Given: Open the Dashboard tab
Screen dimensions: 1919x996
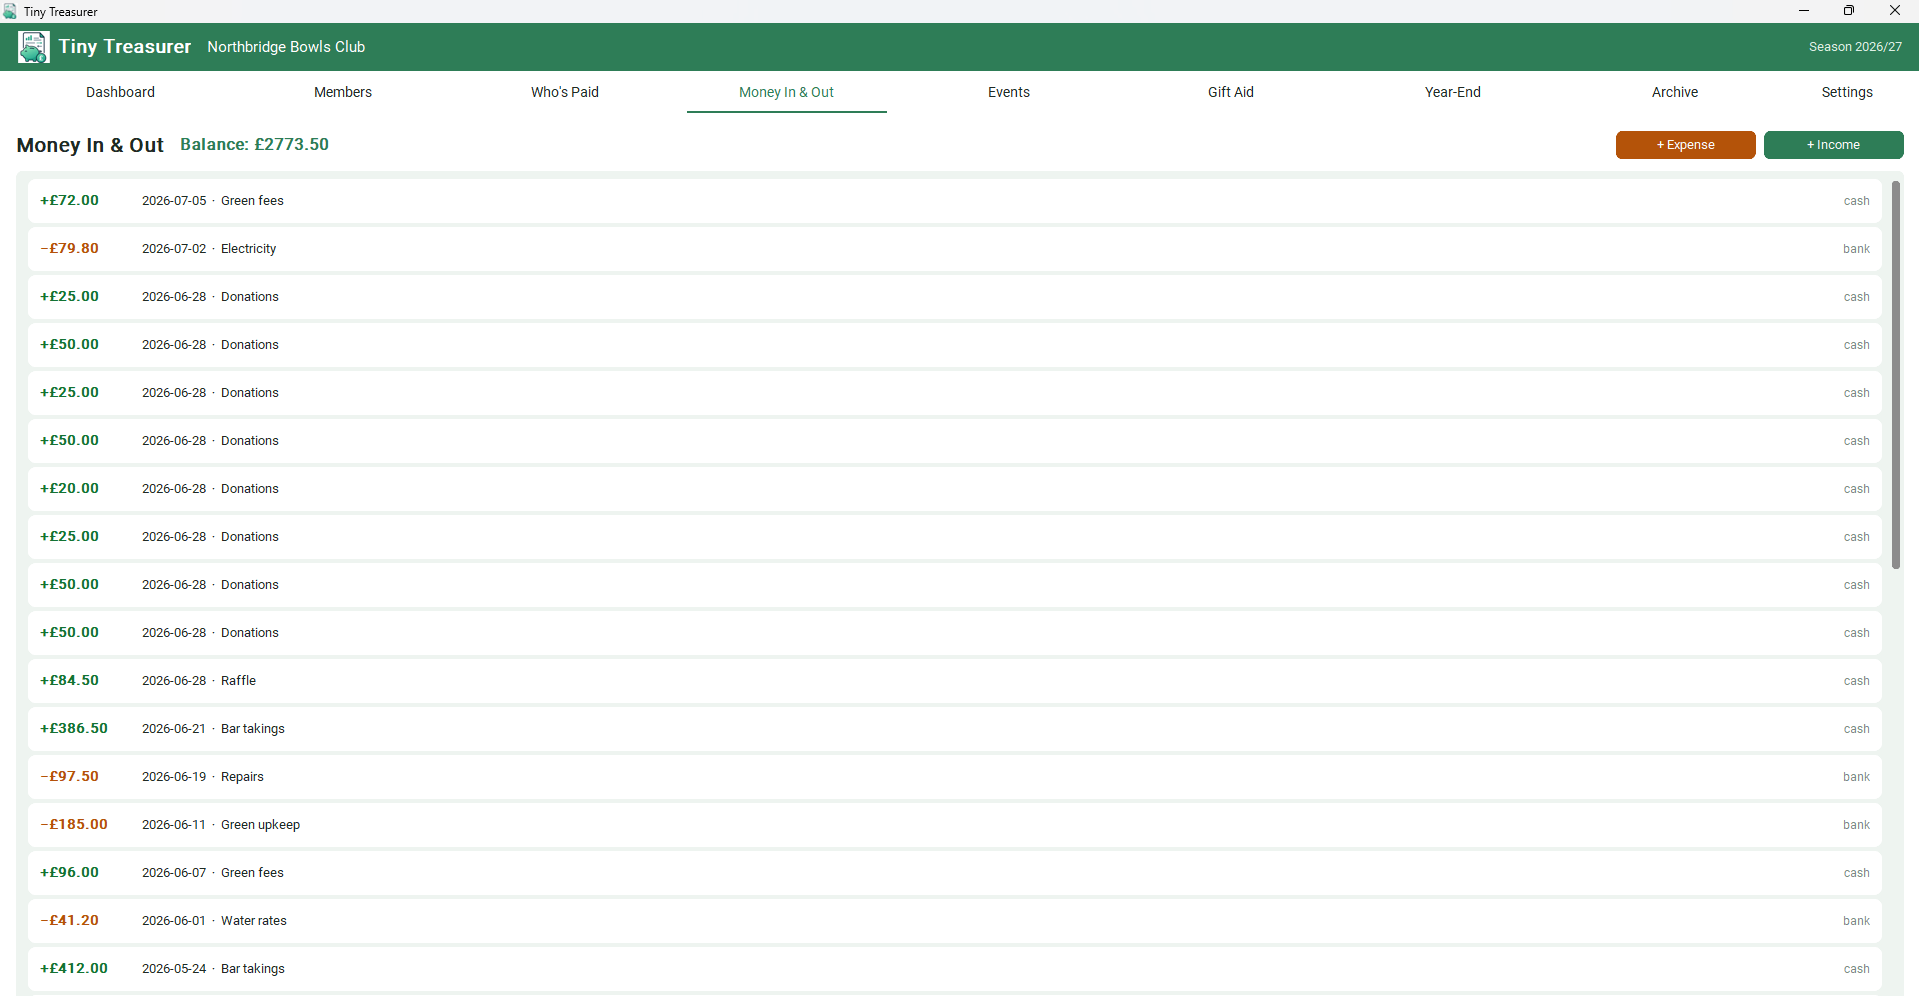Looking at the screenshot, I should pos(120,92).
